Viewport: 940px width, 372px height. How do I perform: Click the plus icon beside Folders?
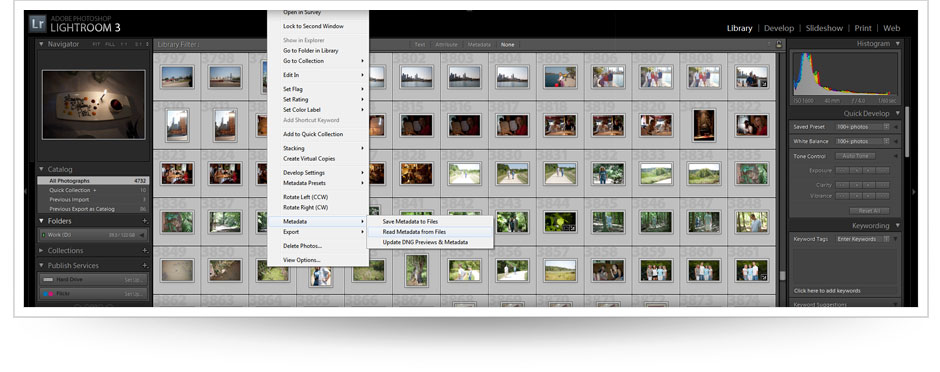[x=145, y=221]
